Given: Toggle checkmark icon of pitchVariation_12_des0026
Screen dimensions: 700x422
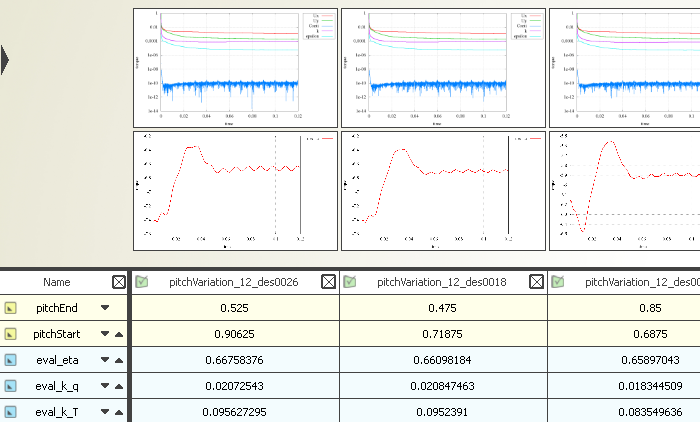Looking at the screenshot, I should point(142,281).
